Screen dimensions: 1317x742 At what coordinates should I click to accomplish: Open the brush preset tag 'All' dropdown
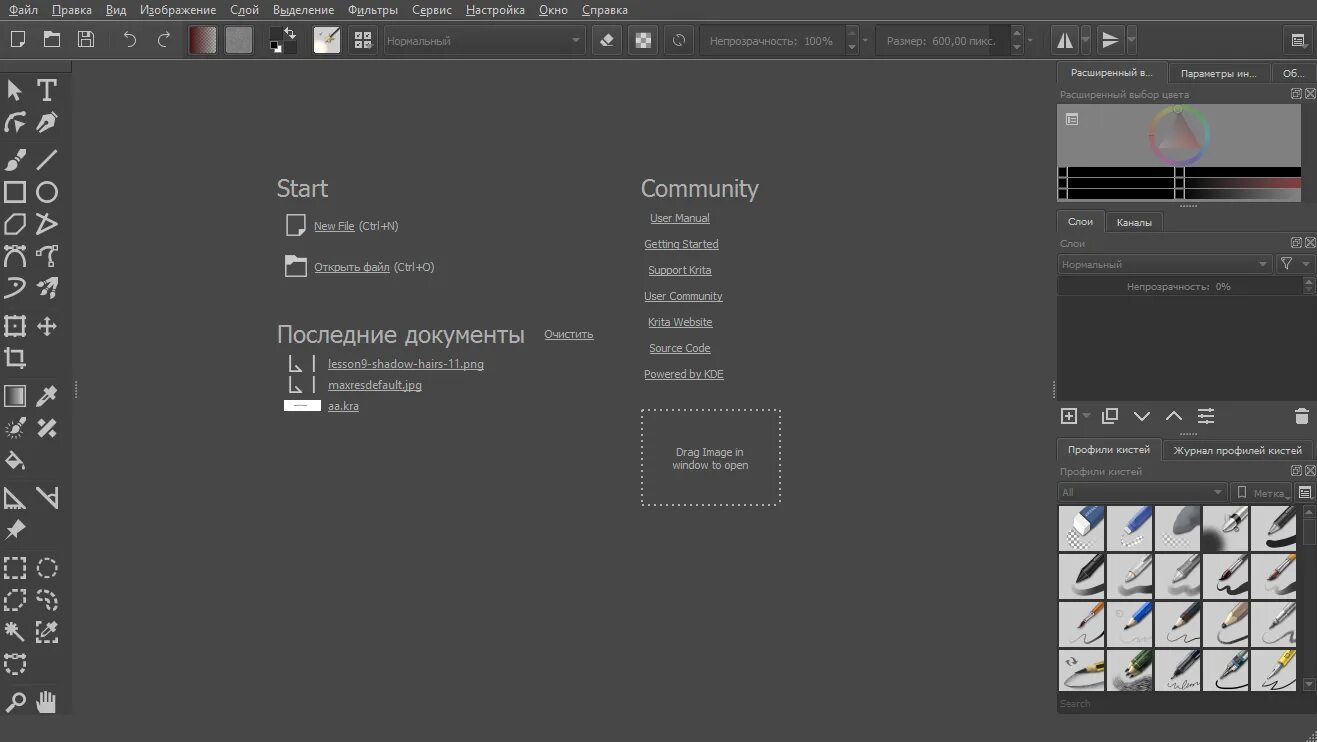[1142, 492]
